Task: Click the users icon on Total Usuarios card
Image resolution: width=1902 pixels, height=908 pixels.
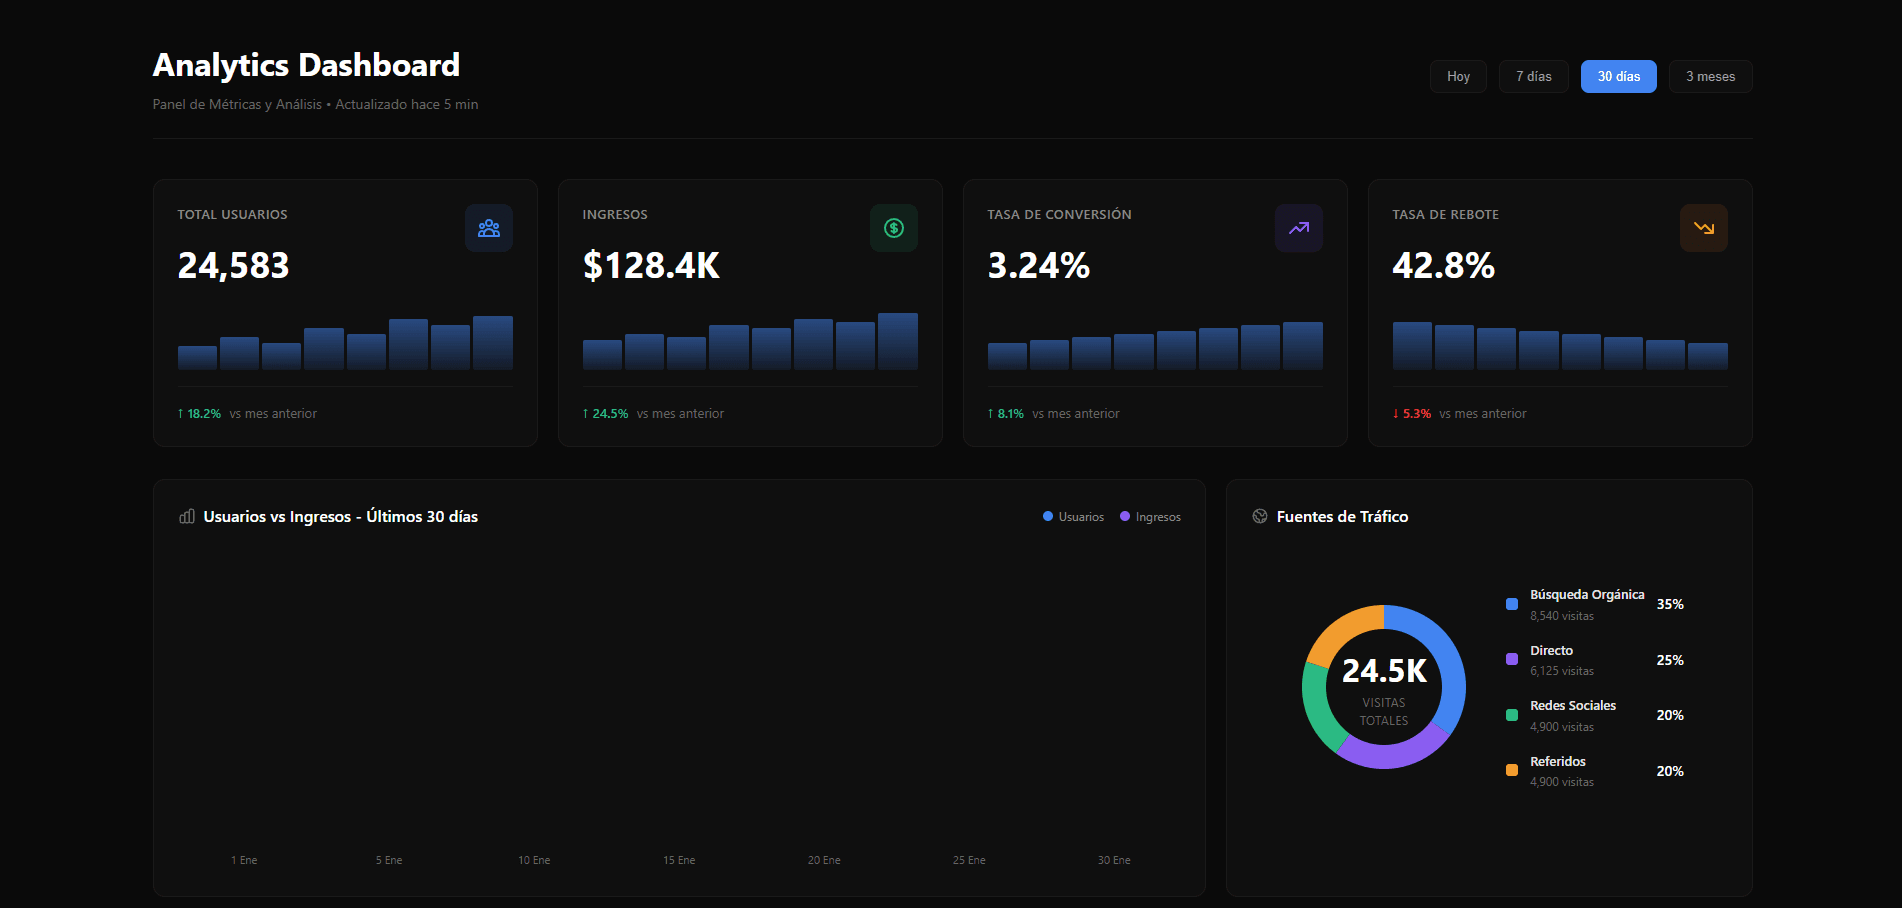Action: click(489, 227)
